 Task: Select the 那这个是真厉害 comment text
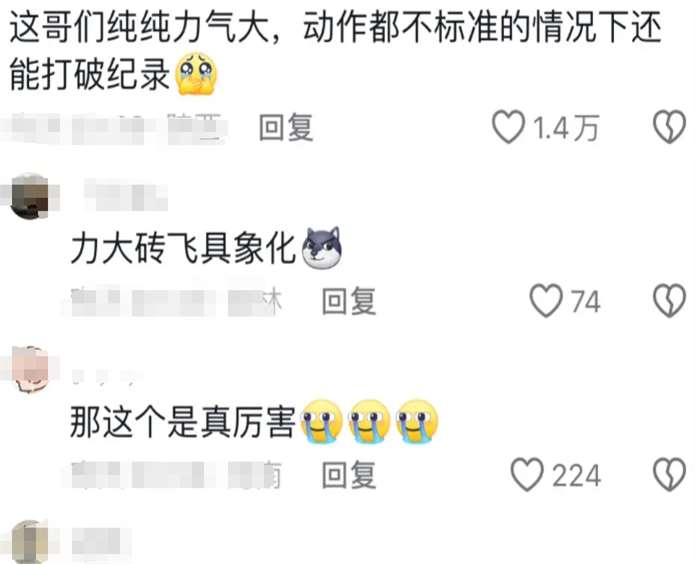(x=183, y=422)
